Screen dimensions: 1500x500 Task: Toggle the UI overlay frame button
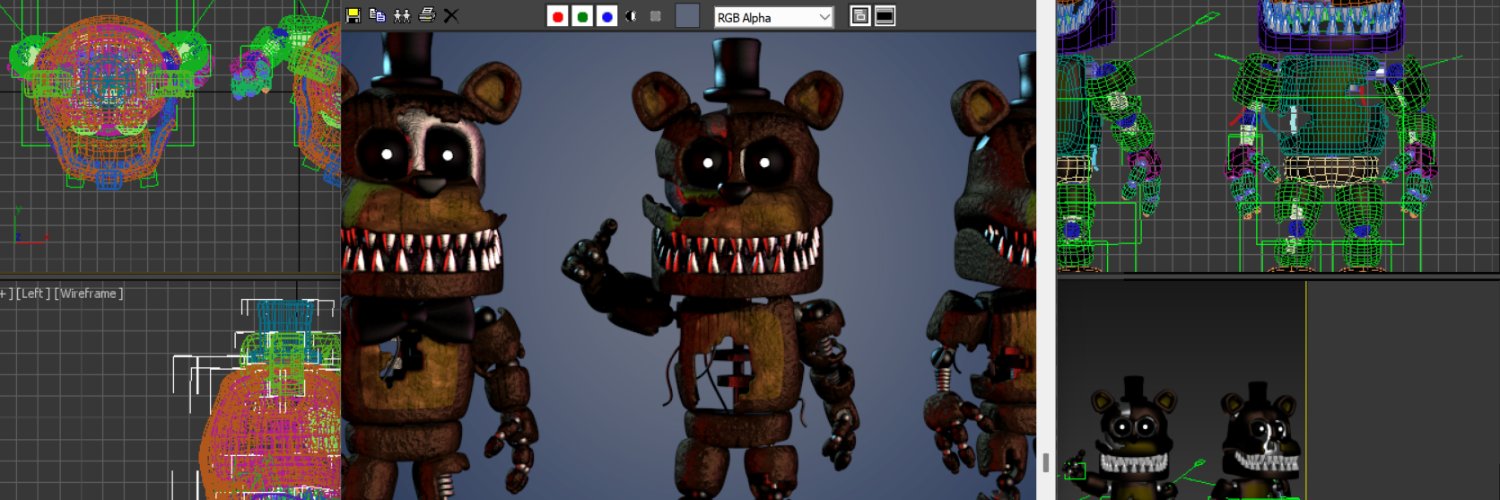(x=859, y=16)
